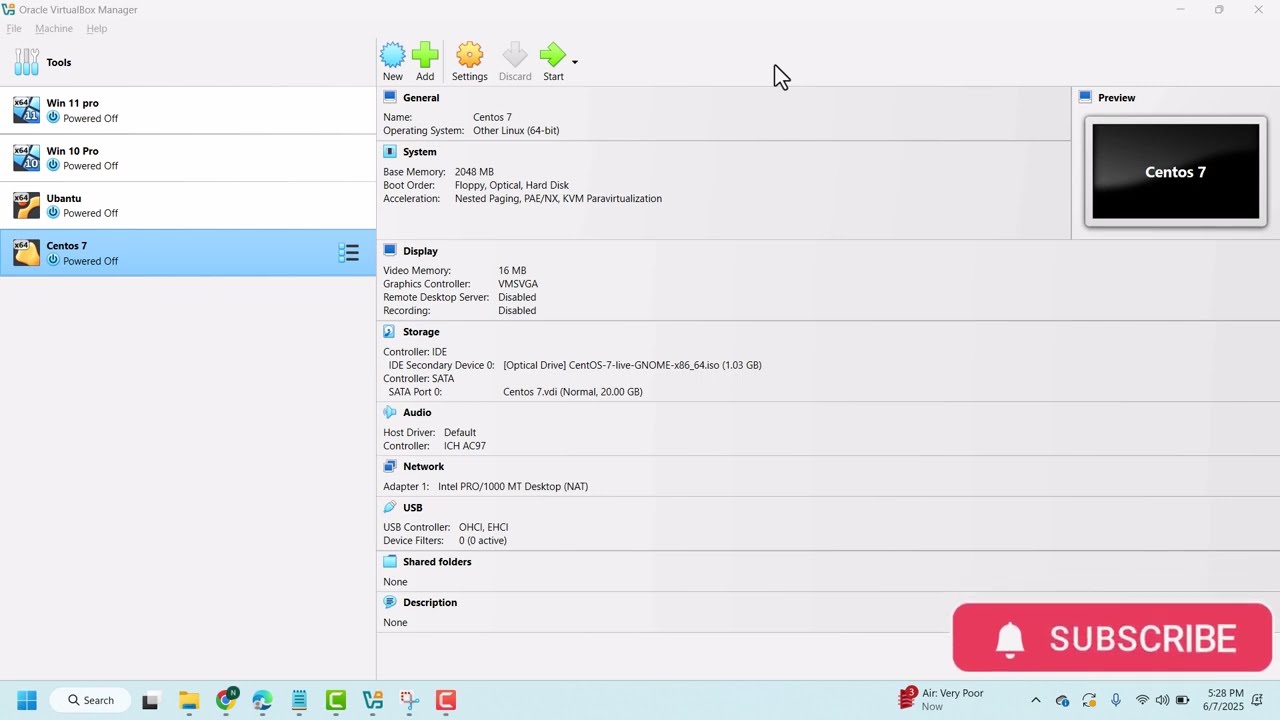This screenshot has width=1280, height=720.
Task: Click the Network section header
Action: (423, 467)
